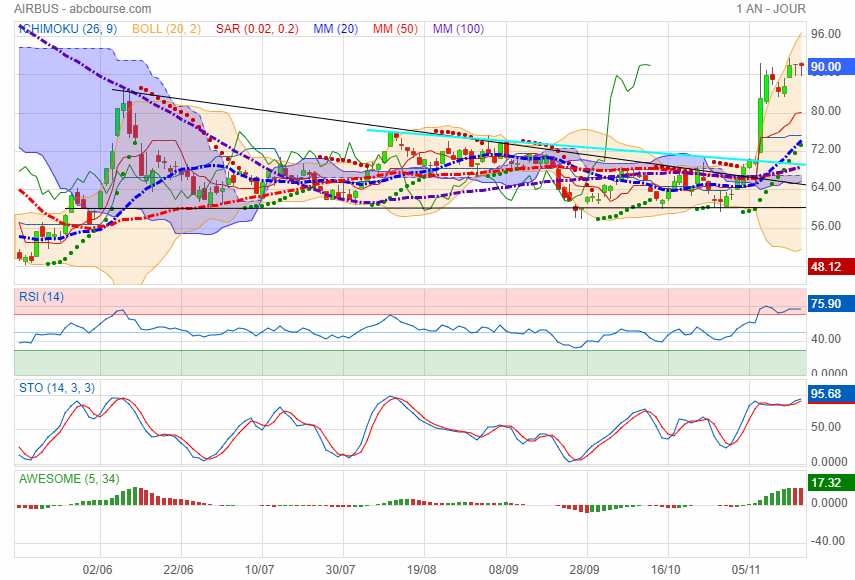Click the 56.00 price axis label
This screenshot has height=580, width=855.
tap(826, 226)
